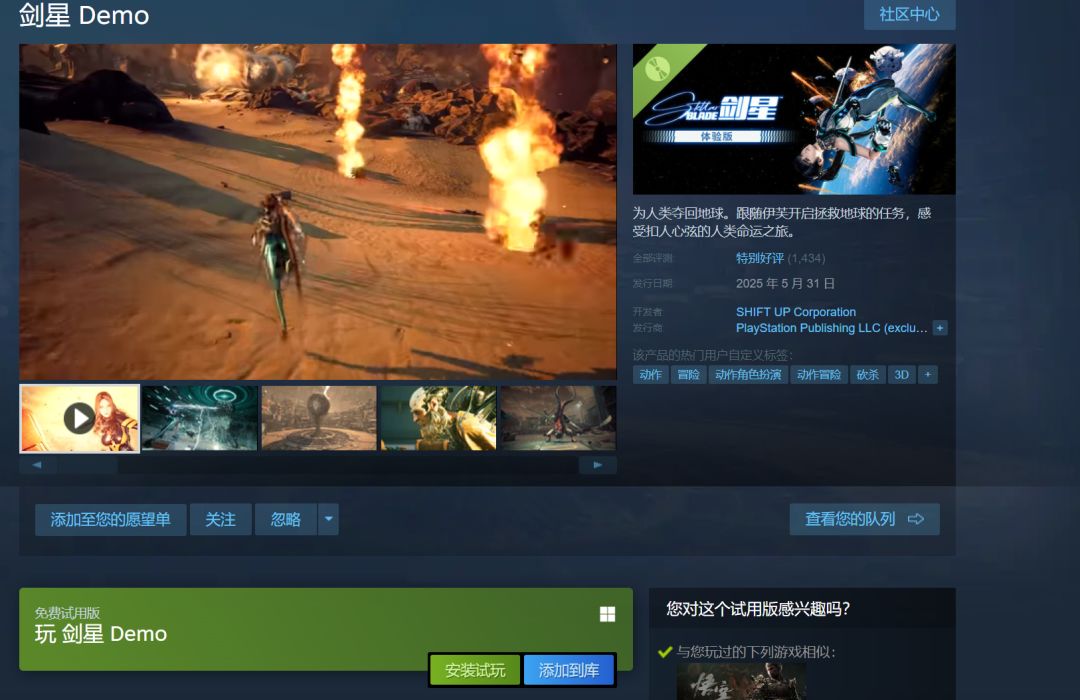Screen dimensions: 1080x700
Task: Click the similar game thumbnail under 与您玩过的下列游戏相似
Action: pos(742,682)
